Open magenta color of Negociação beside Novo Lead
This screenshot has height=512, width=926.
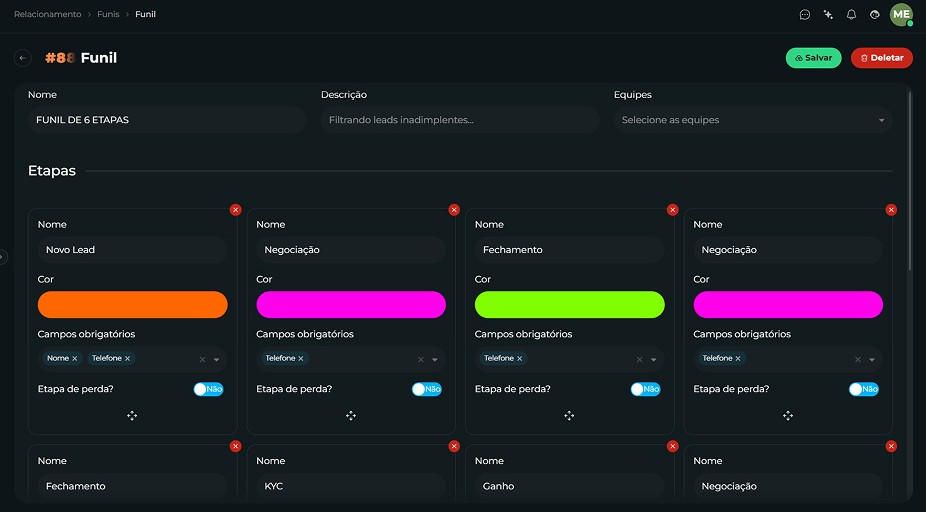351,305
